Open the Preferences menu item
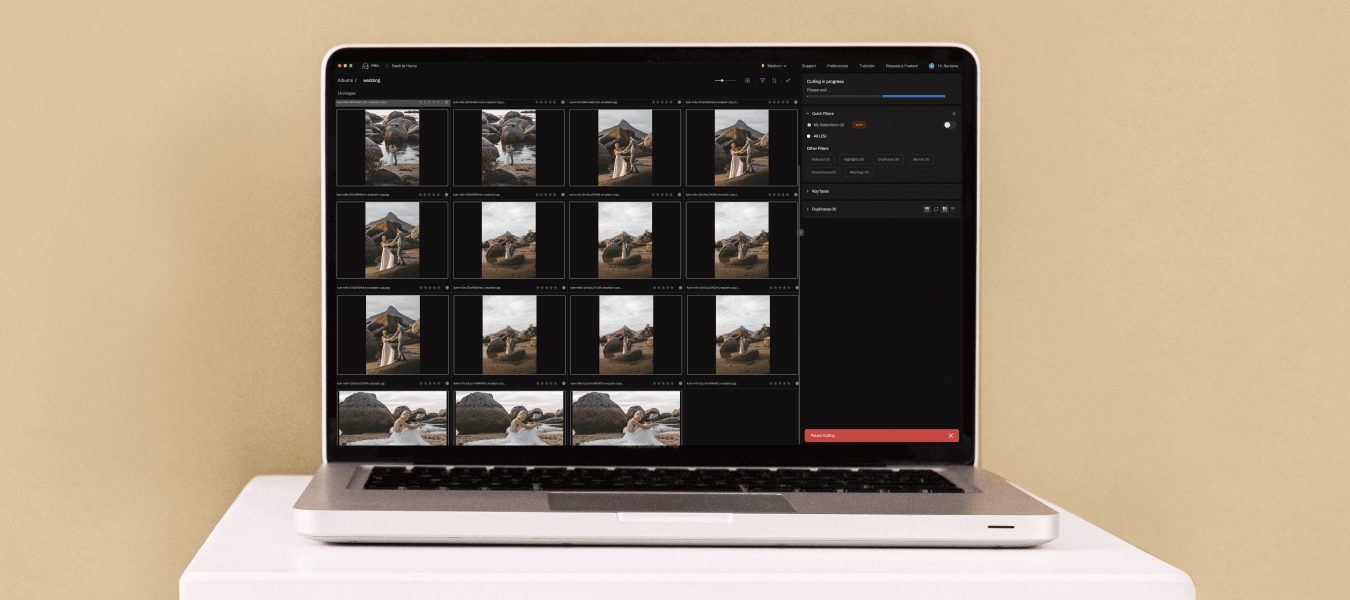 pos(837,66)
